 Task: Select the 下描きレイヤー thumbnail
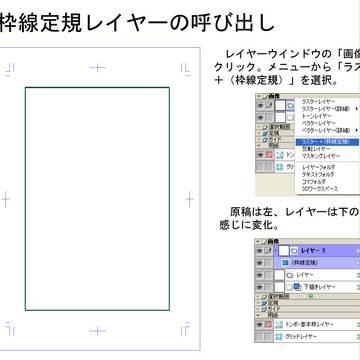[x=280, y=287]
